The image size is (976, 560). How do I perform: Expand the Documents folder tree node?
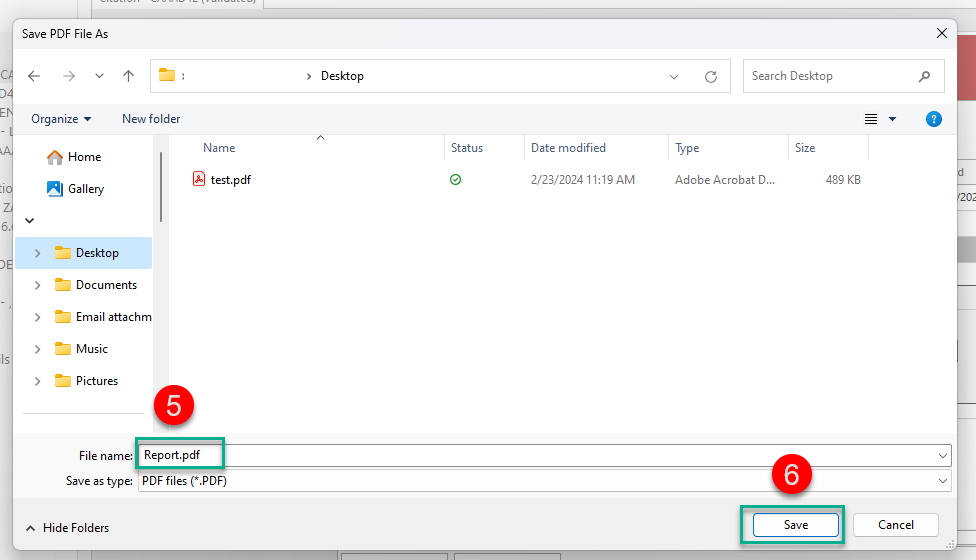pyautogui.click(x=38, y=285)
